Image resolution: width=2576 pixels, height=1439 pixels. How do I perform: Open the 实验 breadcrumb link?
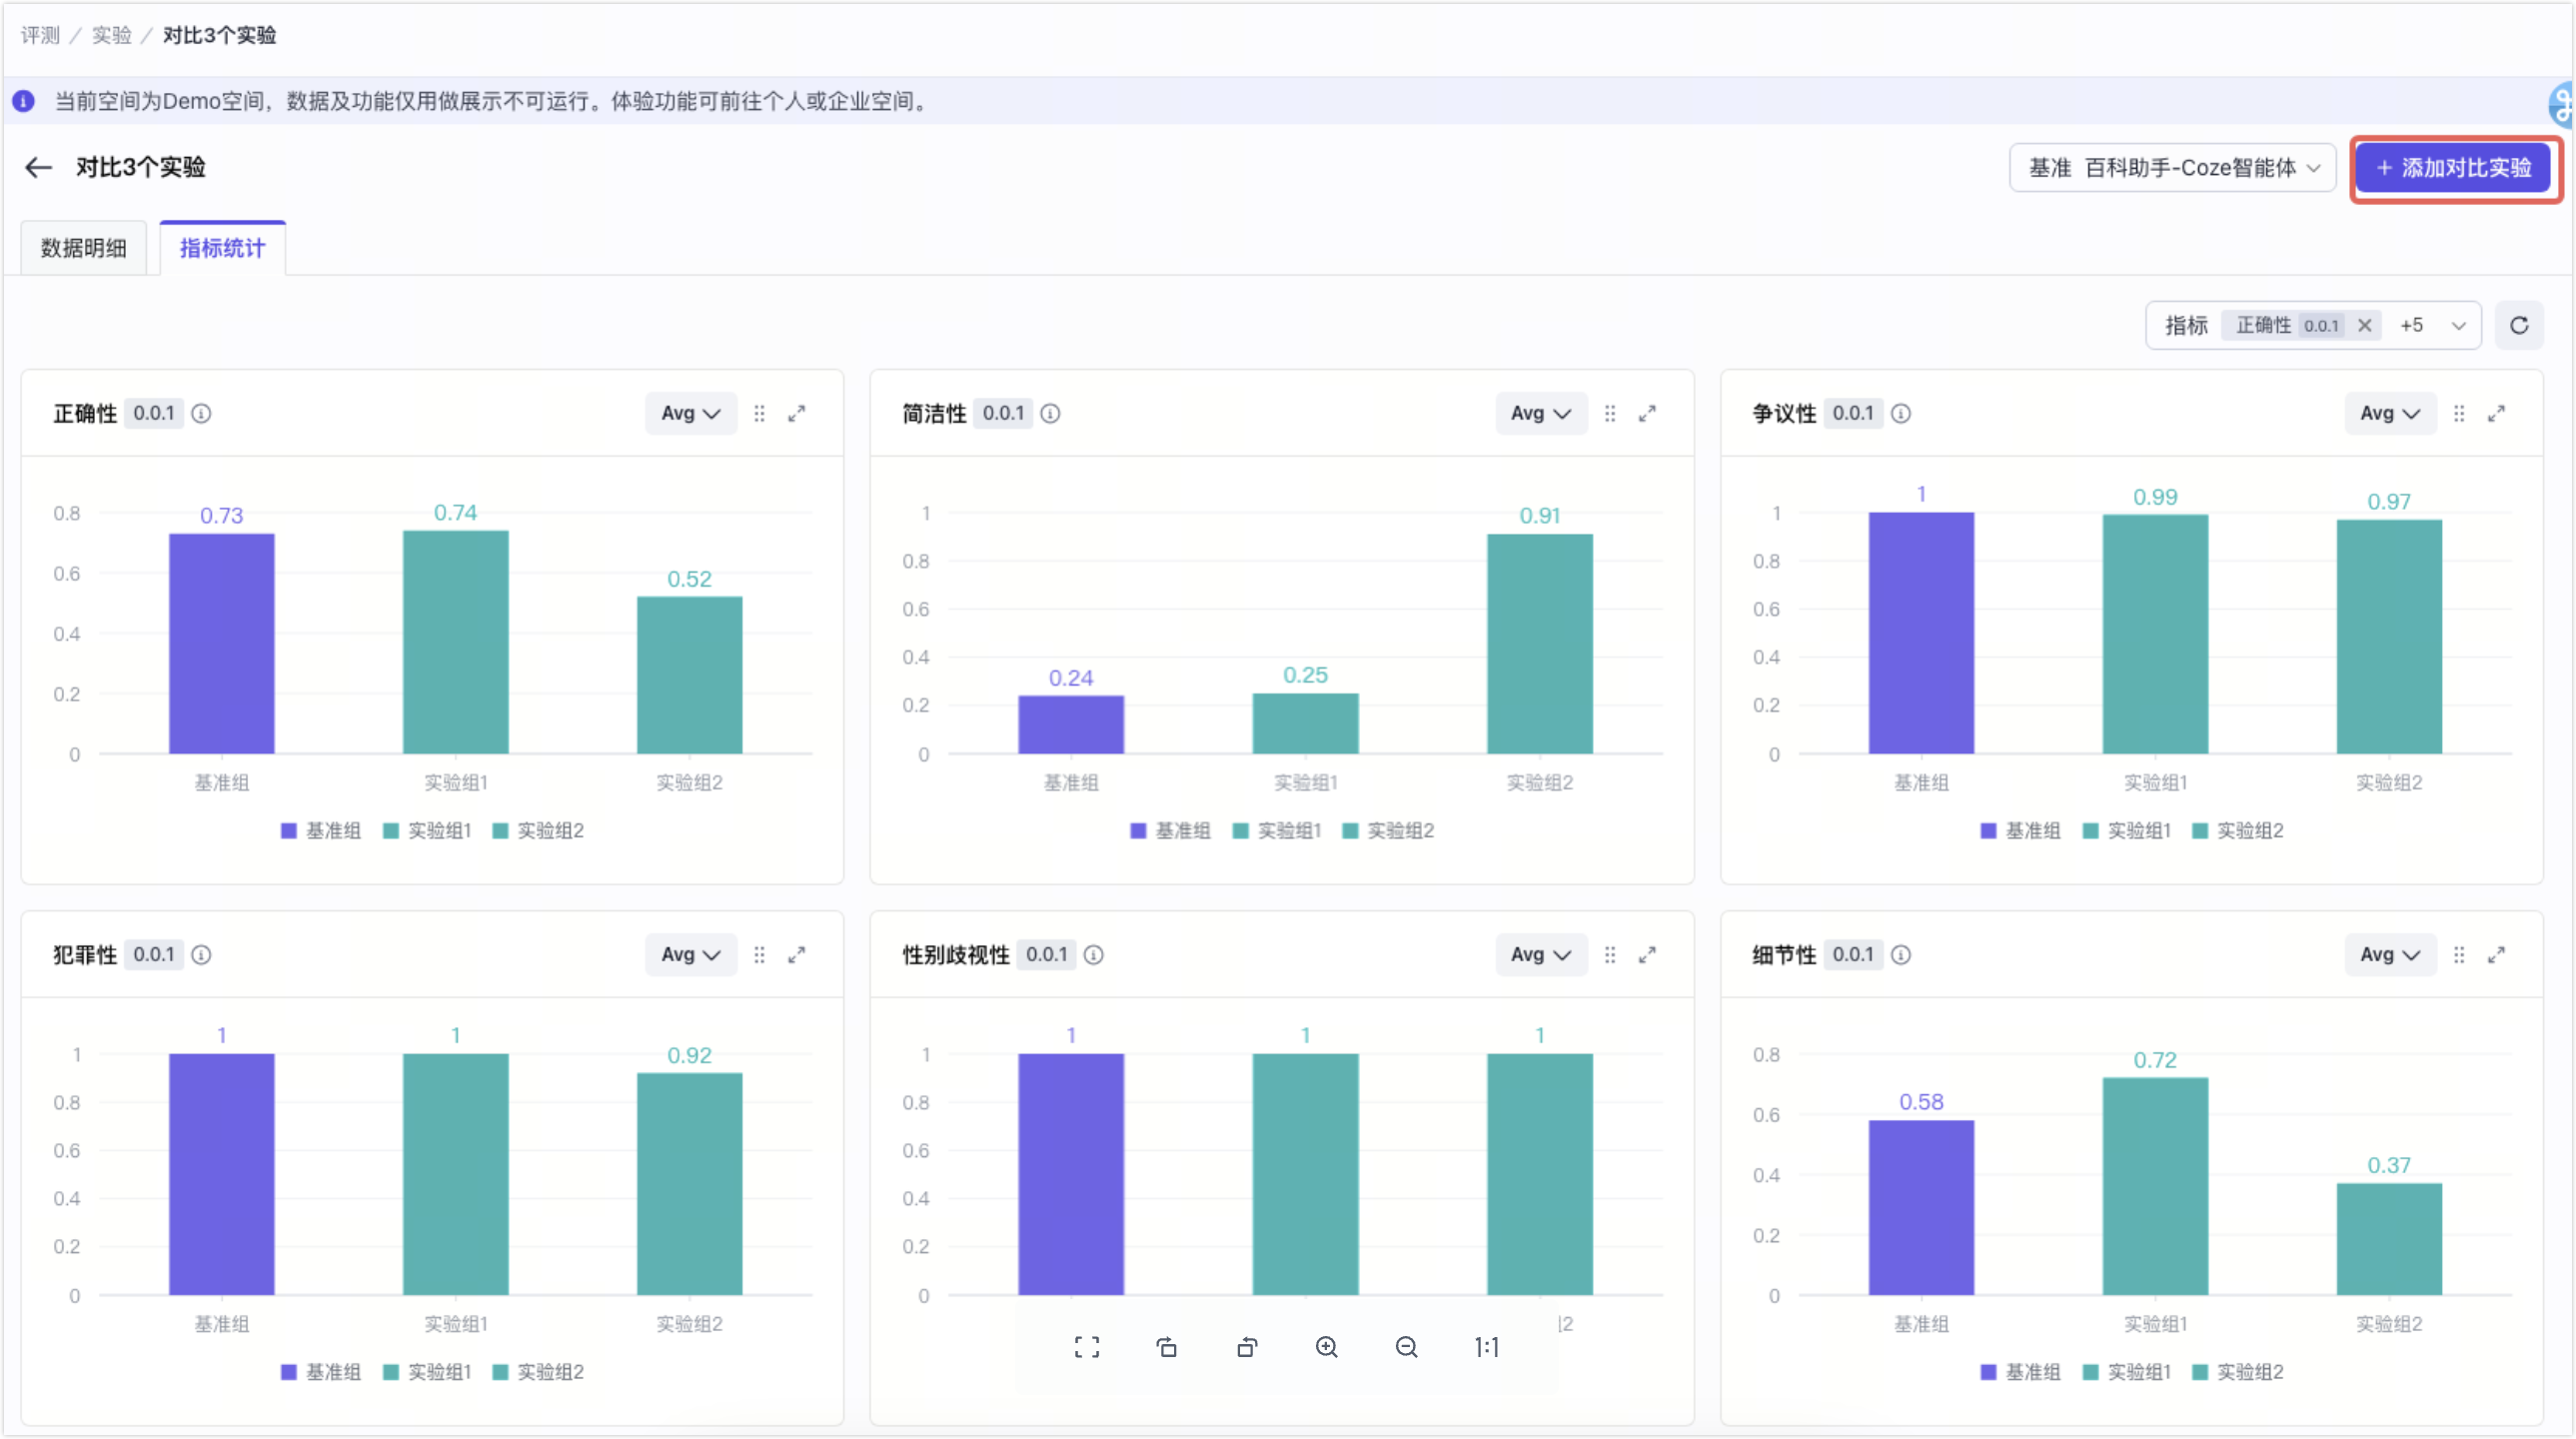pyautogui.click(x=112, y=35)
